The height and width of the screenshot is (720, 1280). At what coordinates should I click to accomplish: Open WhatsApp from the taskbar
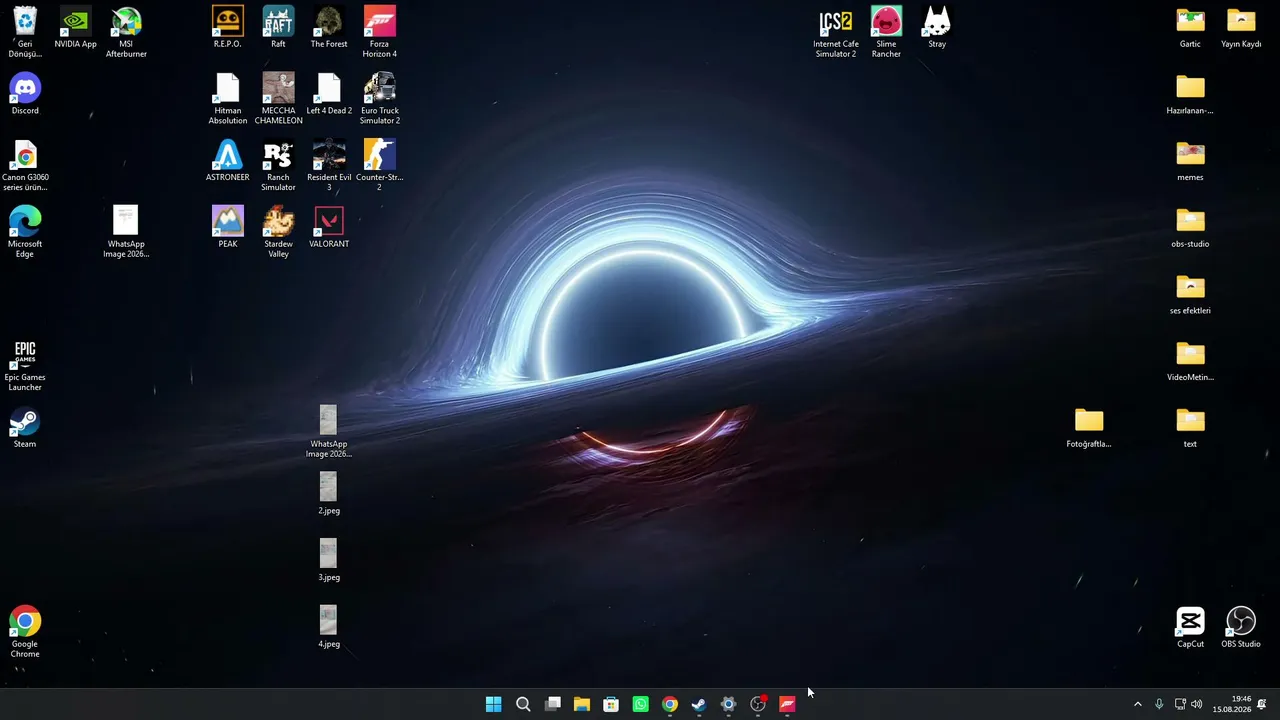[x=640, y=704]
